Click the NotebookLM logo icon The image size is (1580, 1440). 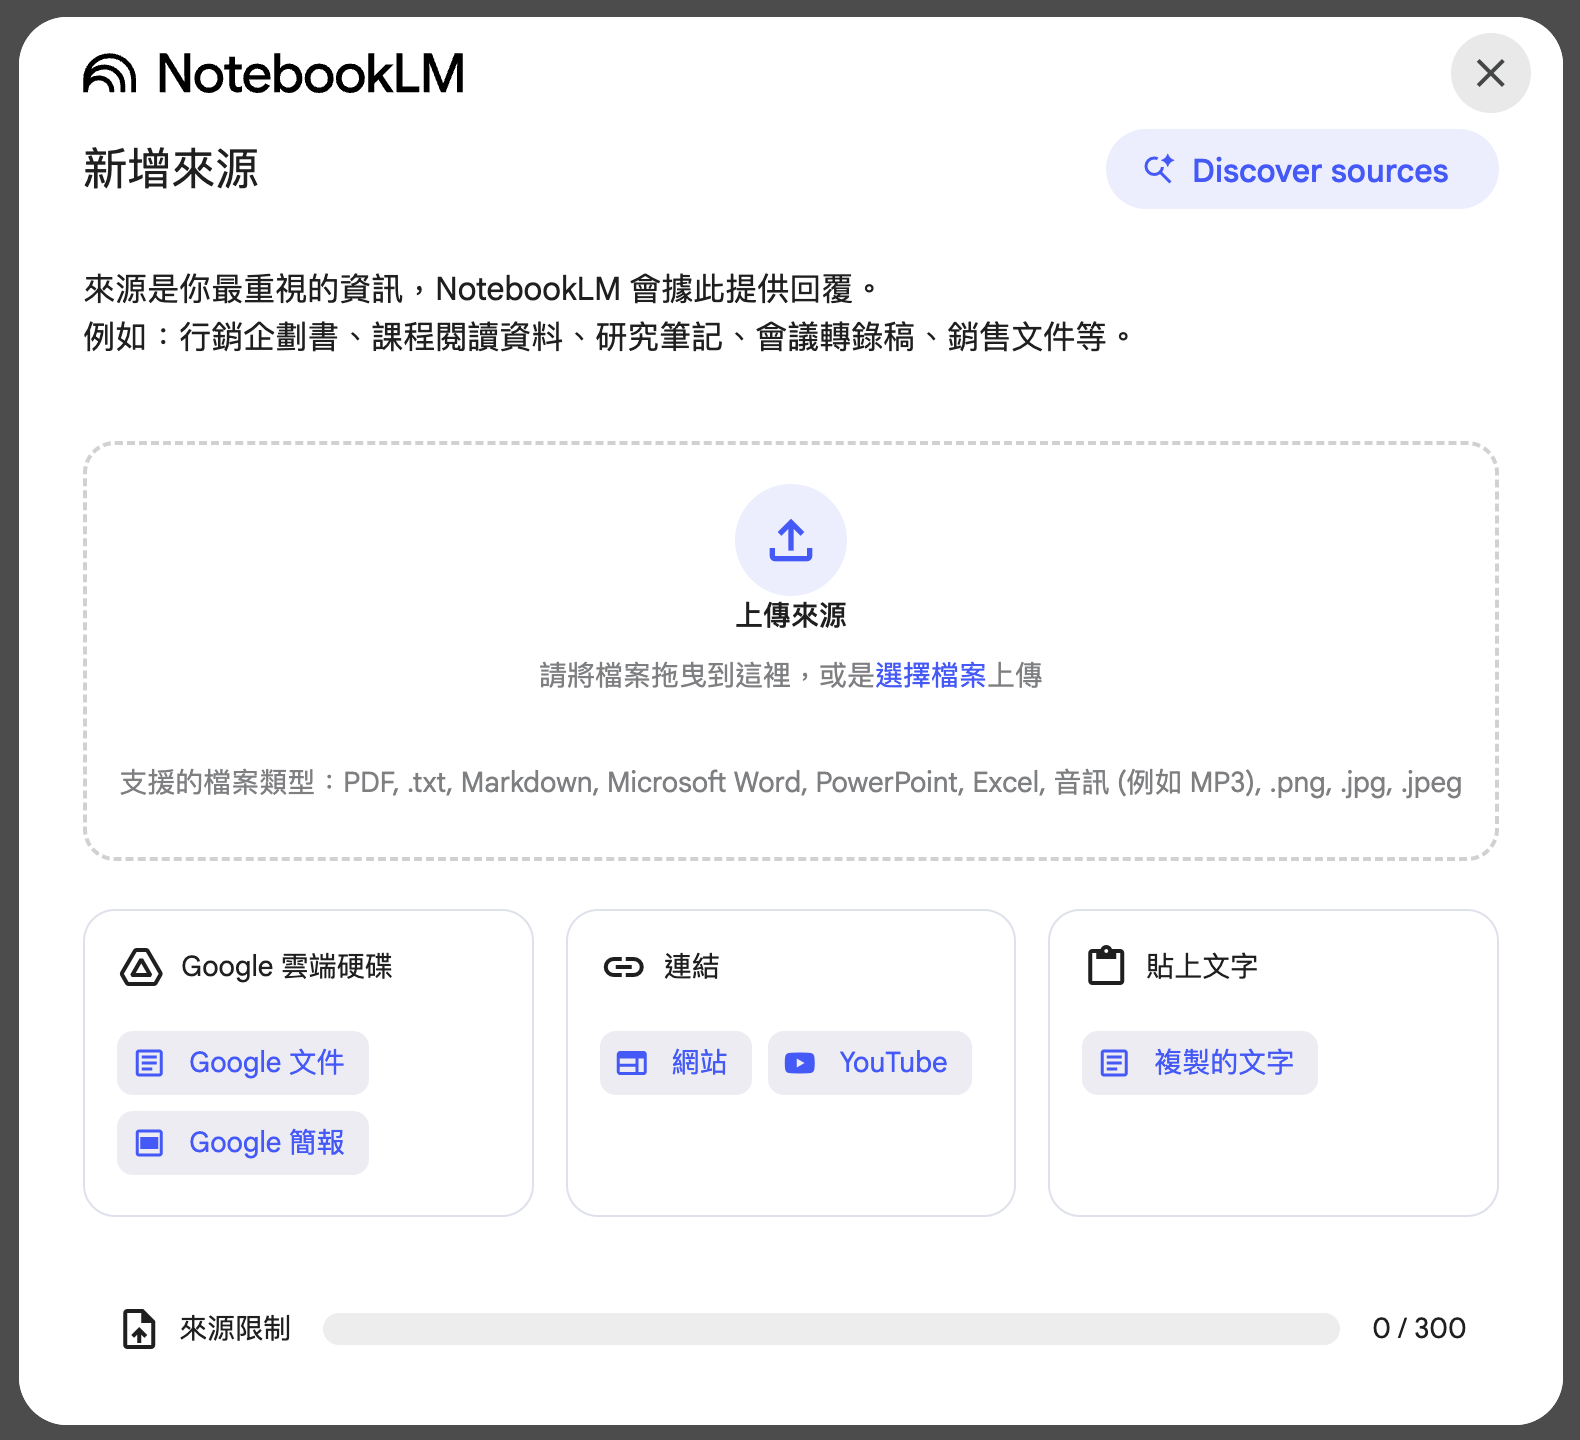click(x=109, y=74)
